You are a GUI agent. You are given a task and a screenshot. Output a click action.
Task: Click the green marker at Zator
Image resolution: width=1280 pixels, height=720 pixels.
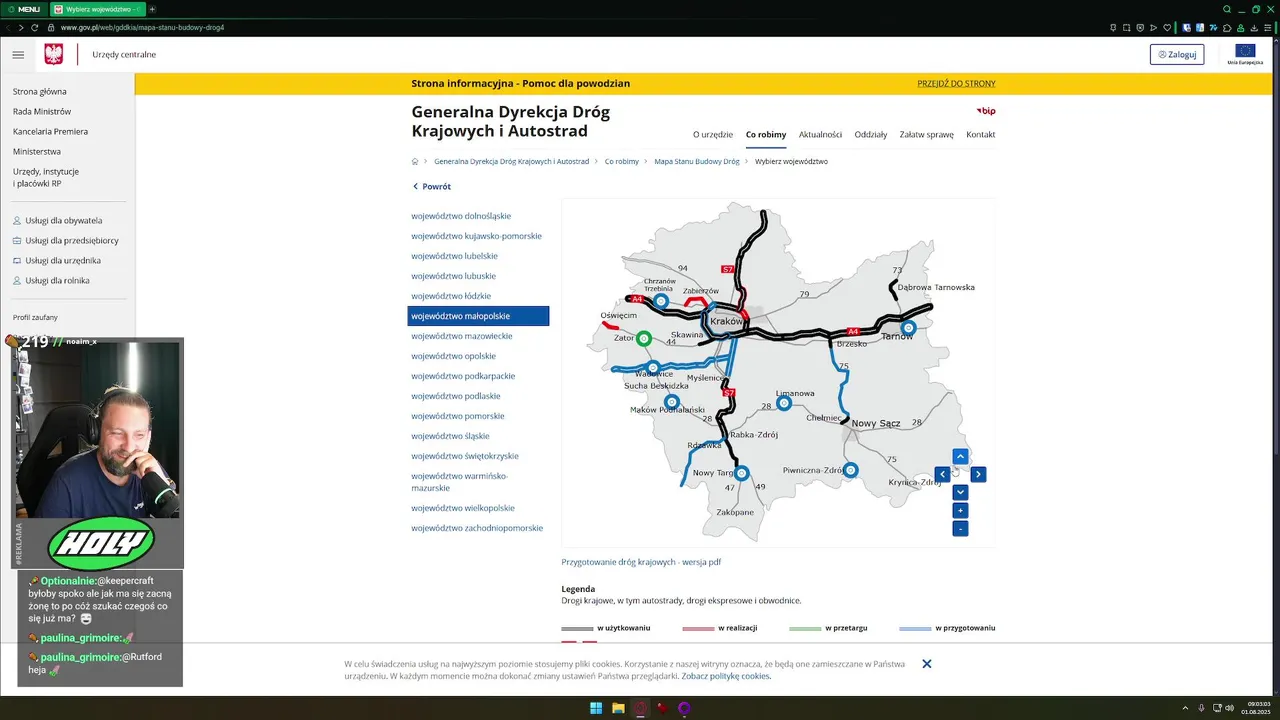644,339
